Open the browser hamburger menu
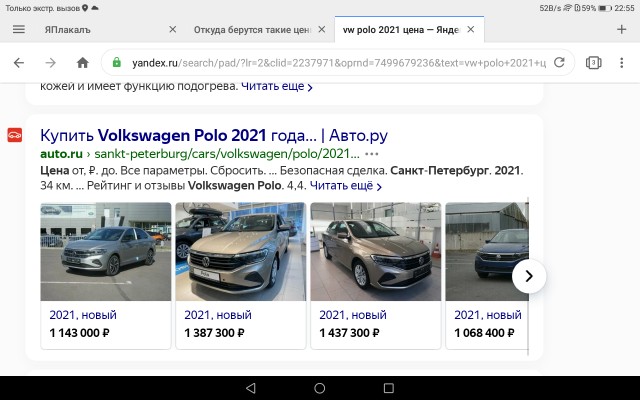The height and width of the screenshot is (400, 640). click(19, 29)
